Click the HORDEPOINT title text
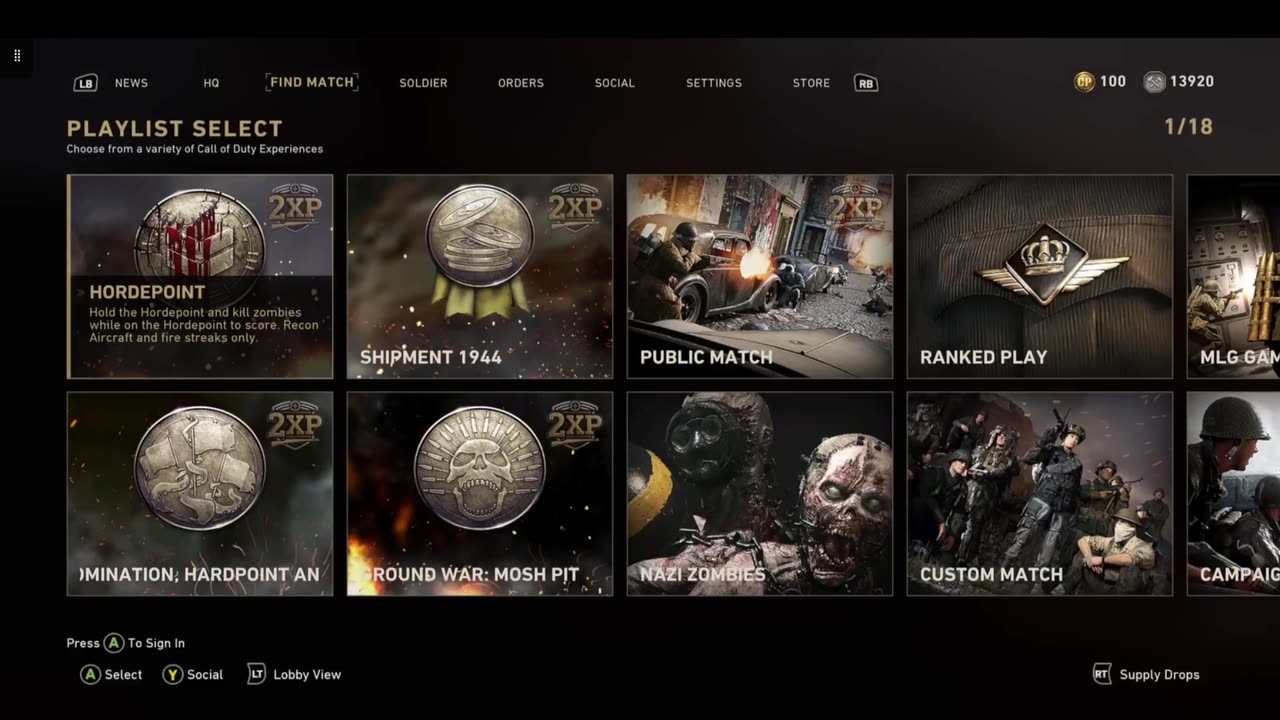The width and height of the screenshot is (1280, 720). click(x=147, y=292)
